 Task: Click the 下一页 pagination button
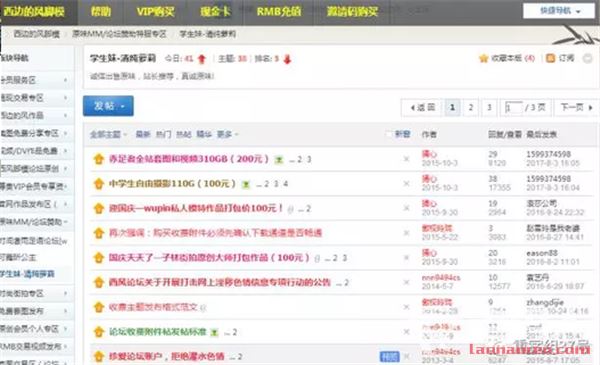[x=576, y=108]
